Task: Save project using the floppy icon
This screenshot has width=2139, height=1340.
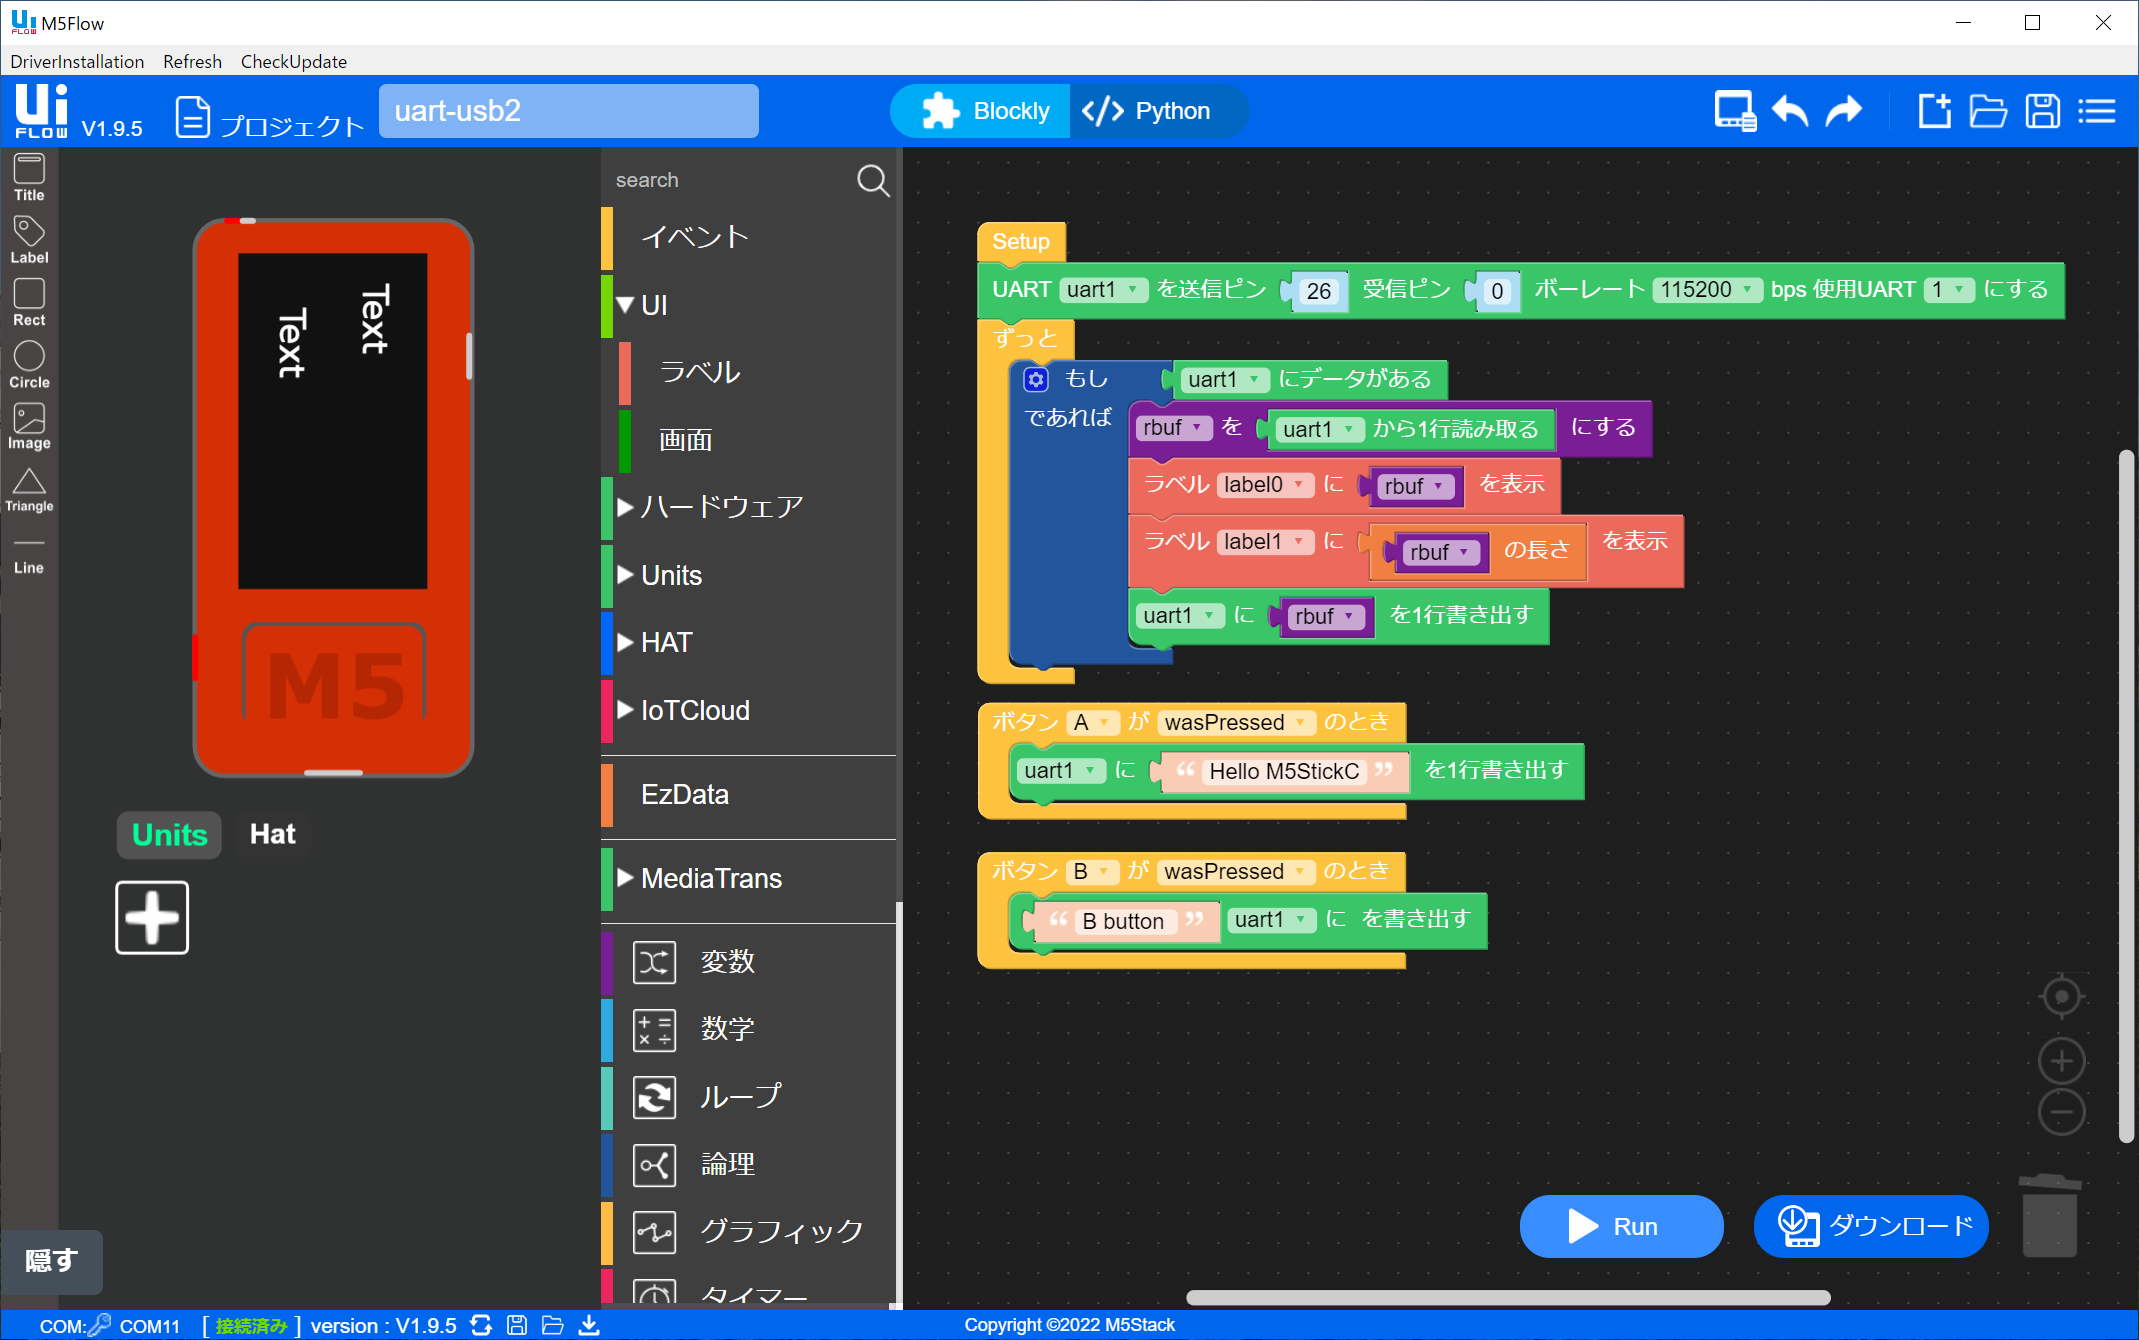Action: [x=2042, y=111]
